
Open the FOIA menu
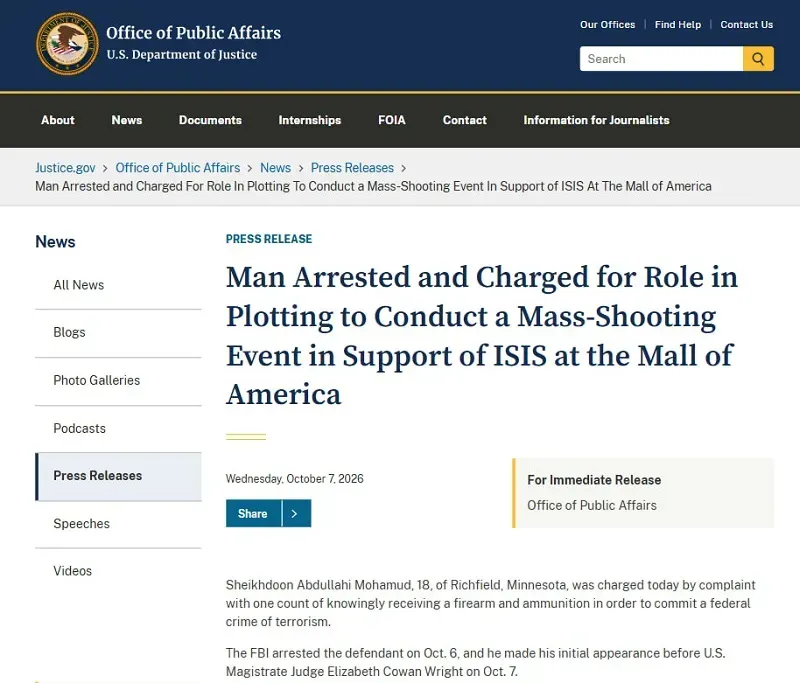pos(392,120)
